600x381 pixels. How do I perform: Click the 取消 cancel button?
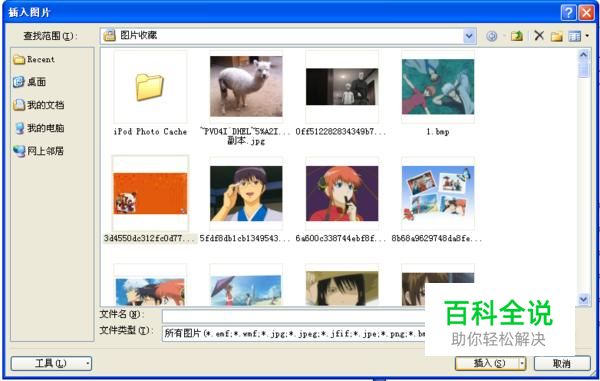[562, 363]
